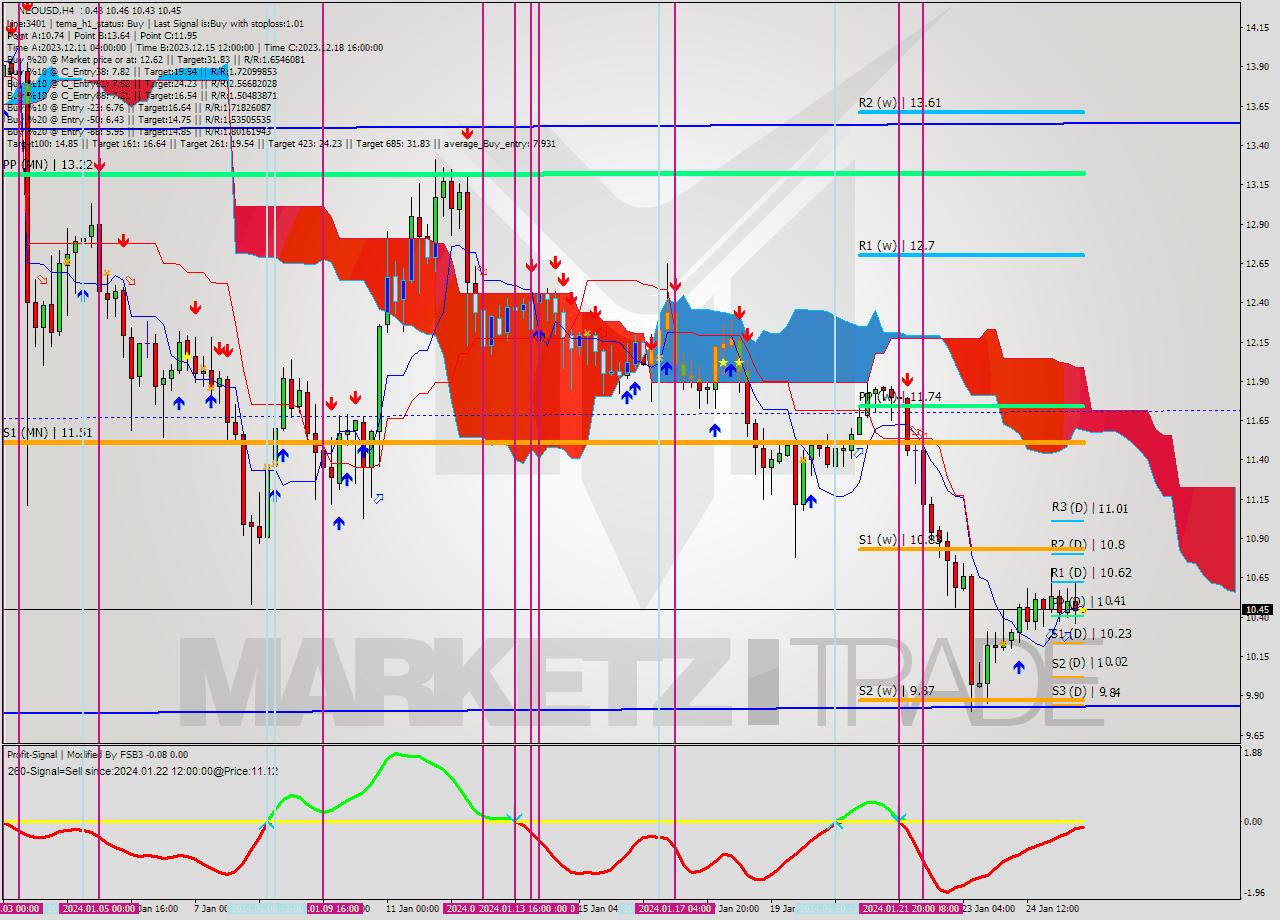
Task: Select the S2 (w) | 9.87 label
Action: pyautogui.click(x=896, y=690)
